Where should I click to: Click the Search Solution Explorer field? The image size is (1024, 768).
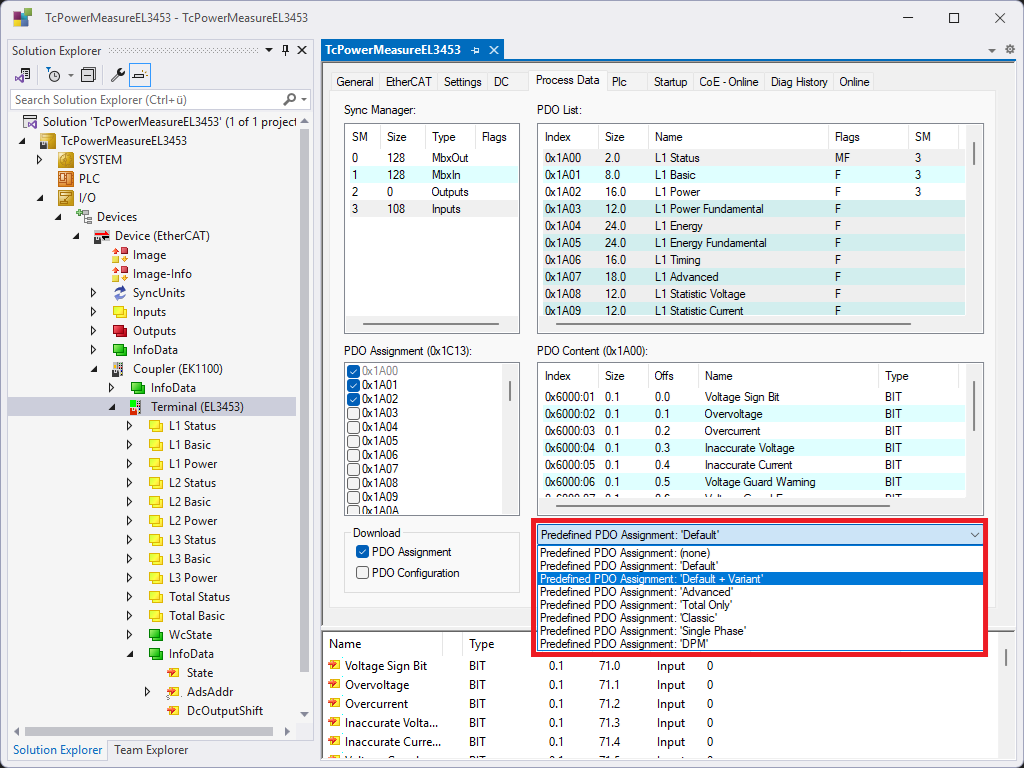(x=145, y=99)
